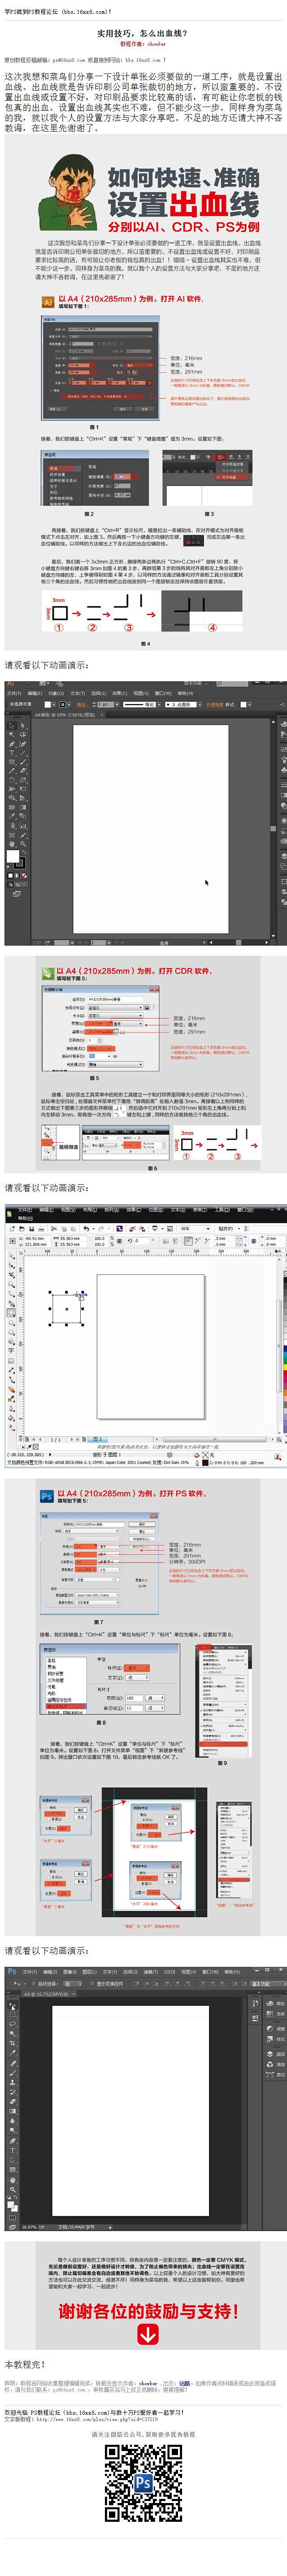Open 编辑(E) menu in Illustrator screenshot
The height and width of the screenshot is (2576, 287).
[x=34, y=693]
